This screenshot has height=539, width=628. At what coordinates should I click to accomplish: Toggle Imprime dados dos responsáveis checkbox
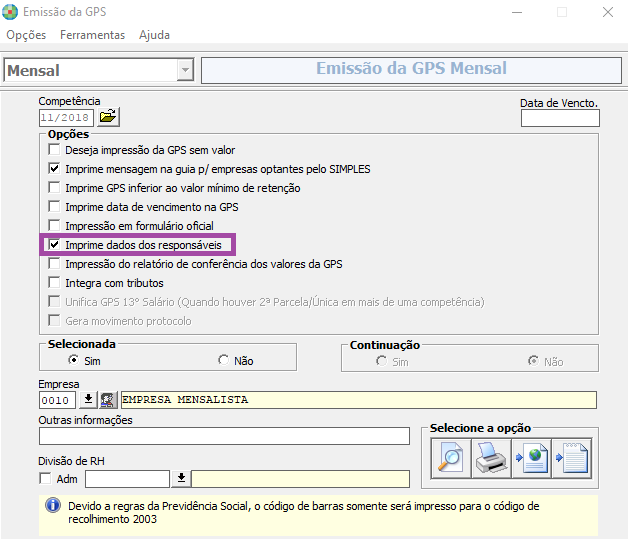point(54,244)
